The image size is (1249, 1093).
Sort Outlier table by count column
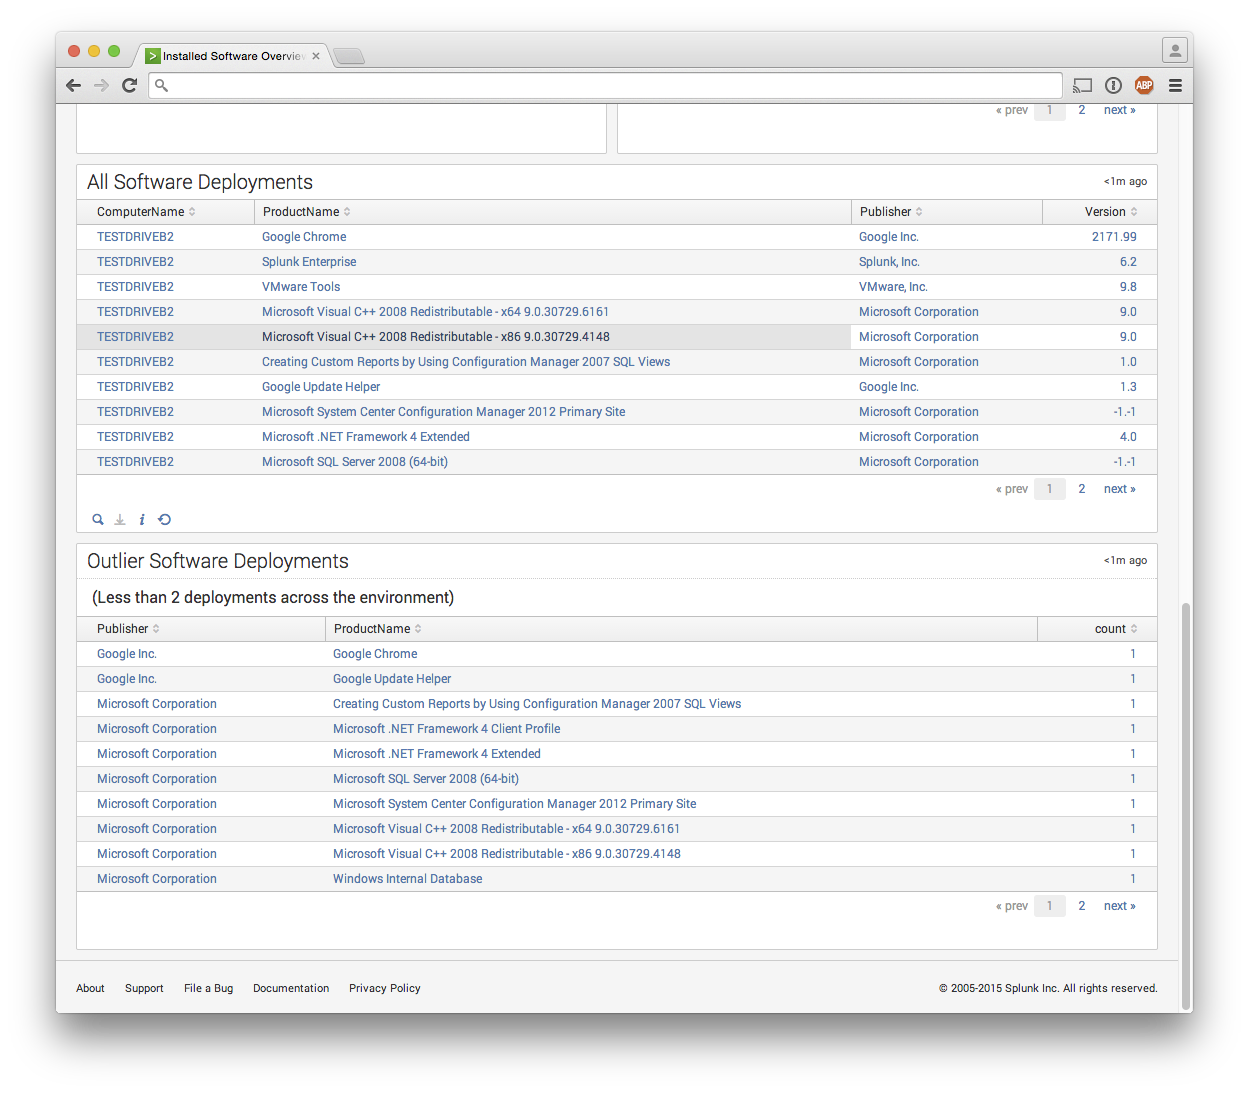tap(1116, 629)
